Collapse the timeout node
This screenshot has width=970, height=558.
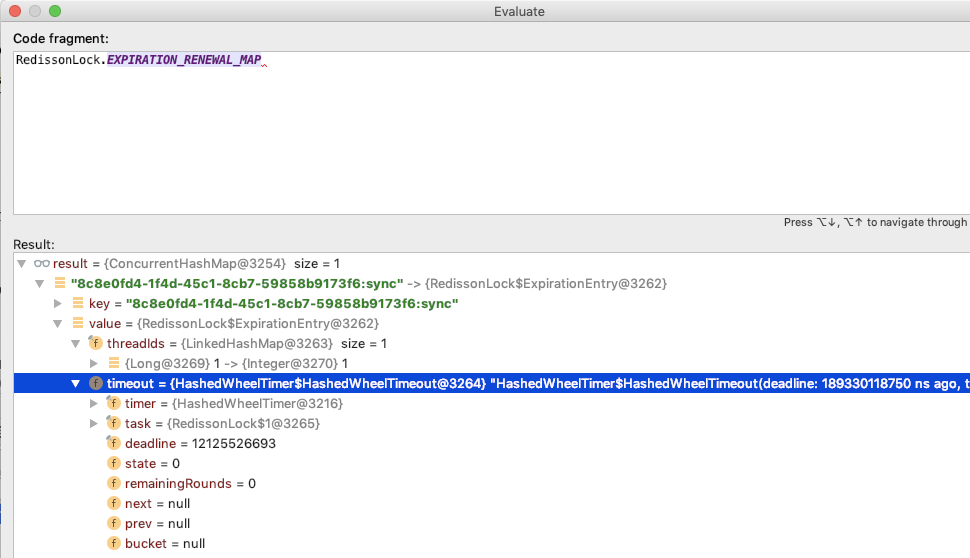point(75,384)
